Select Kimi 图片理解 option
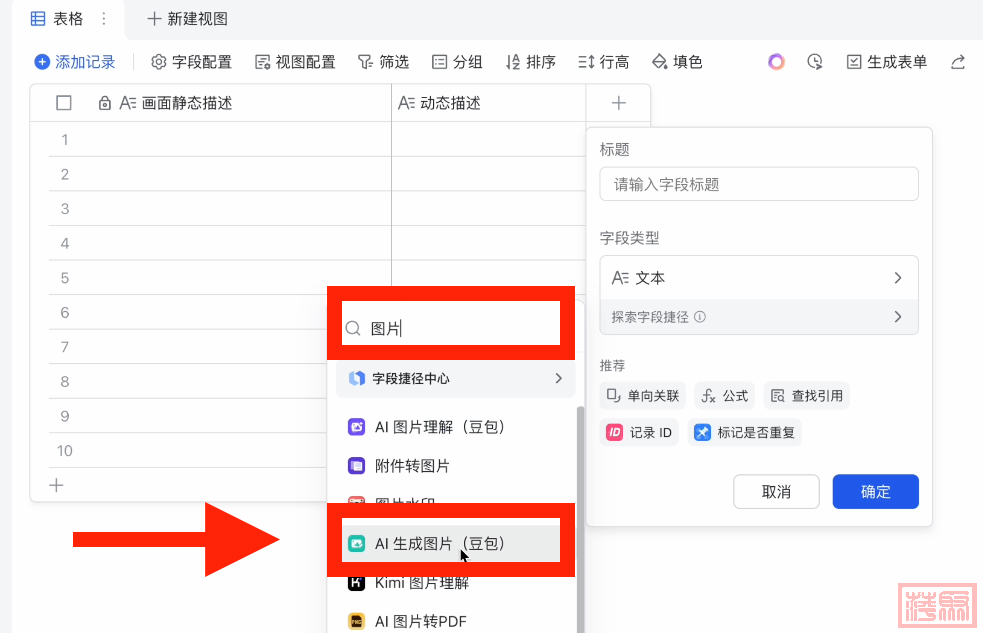Viewport: 983px width, 633px height. pos(421,583)
